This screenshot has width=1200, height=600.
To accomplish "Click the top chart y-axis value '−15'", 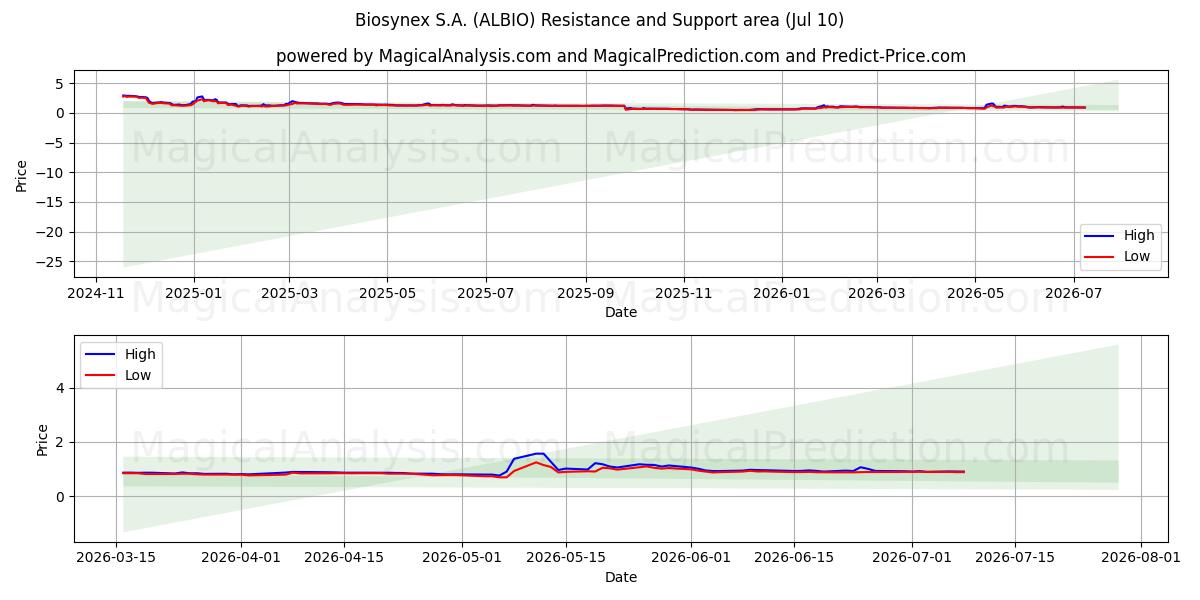I will [x=52, y=203].
